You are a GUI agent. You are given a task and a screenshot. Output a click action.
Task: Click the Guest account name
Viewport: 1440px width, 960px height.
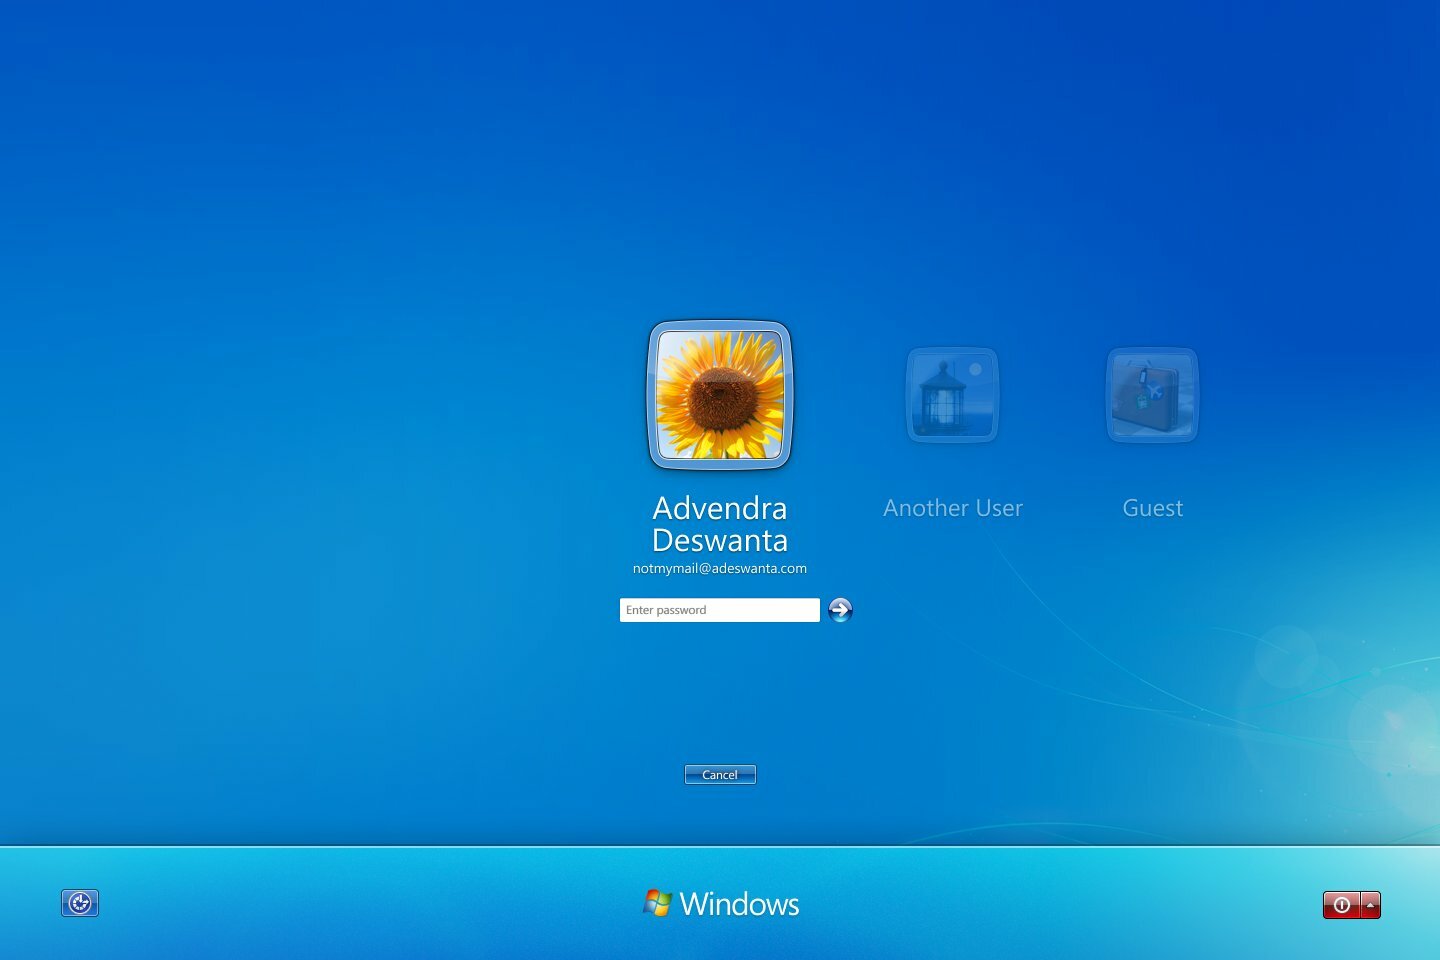click(1153, 508)
